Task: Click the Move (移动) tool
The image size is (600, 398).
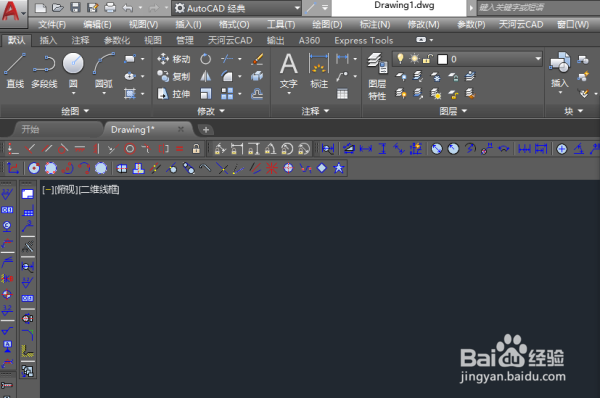Action: coord(174,59)
